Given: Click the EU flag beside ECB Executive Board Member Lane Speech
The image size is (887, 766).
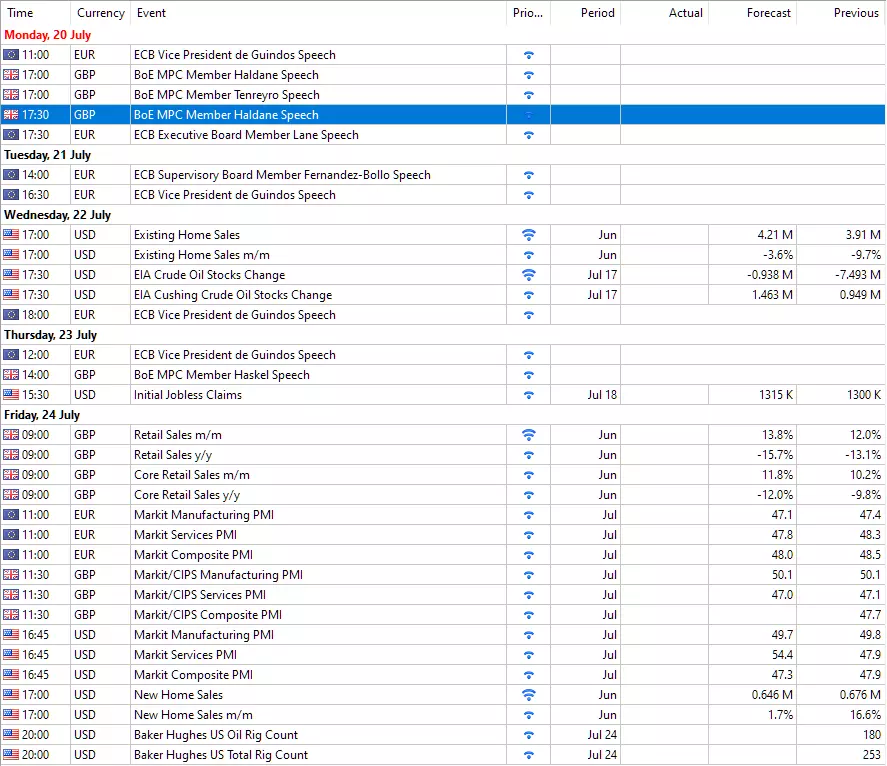Looking at the screenshot, I should (11, 135).
